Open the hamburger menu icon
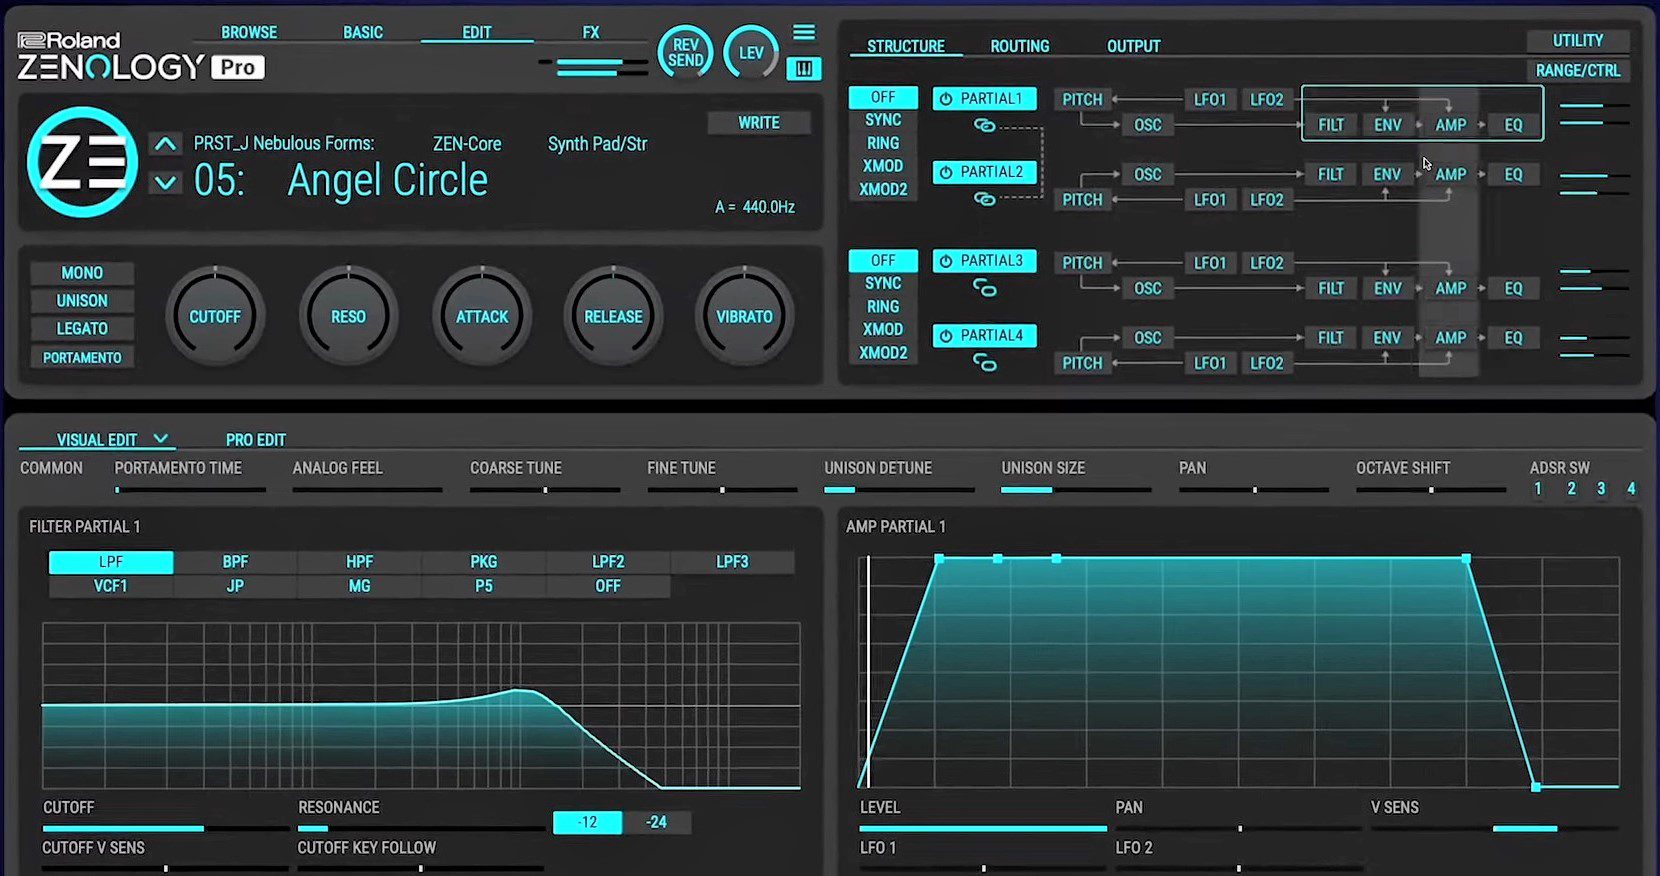This screenshot has height=876, width=1660. [x=804, y=33]
